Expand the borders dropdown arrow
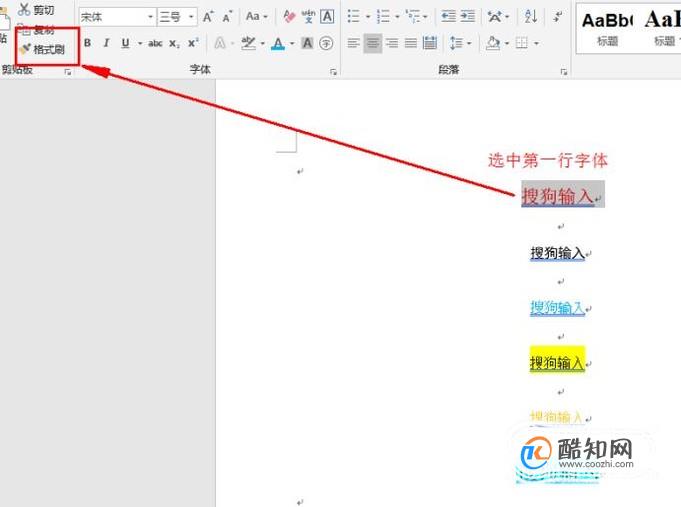 [536, 43]
